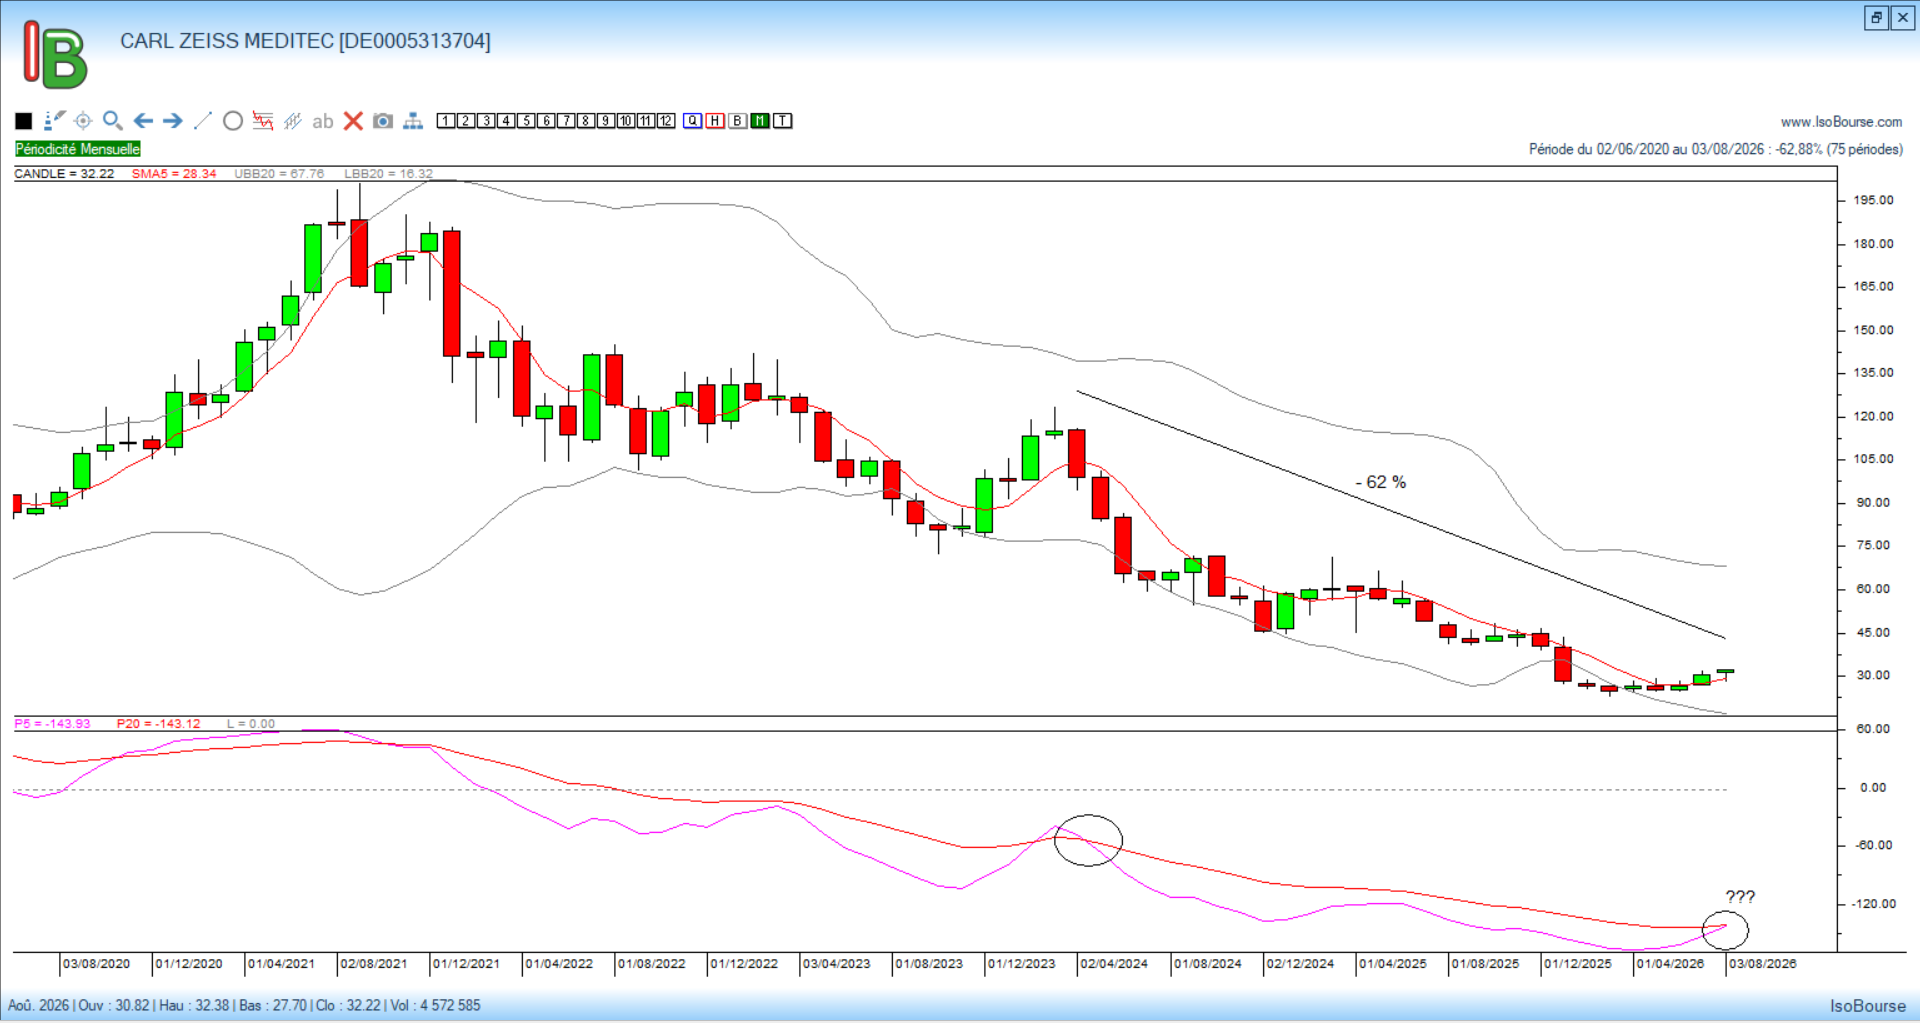
Task: Click the chart title CARL ZEISS MEDITEC
Action: 305,41
